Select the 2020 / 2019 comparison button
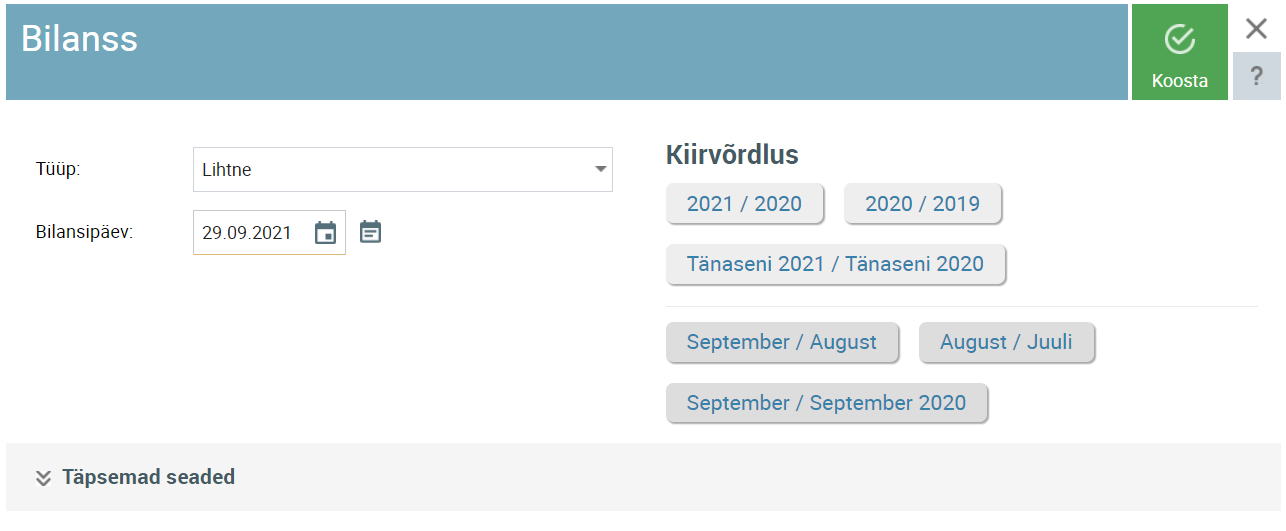 (923, 204)
